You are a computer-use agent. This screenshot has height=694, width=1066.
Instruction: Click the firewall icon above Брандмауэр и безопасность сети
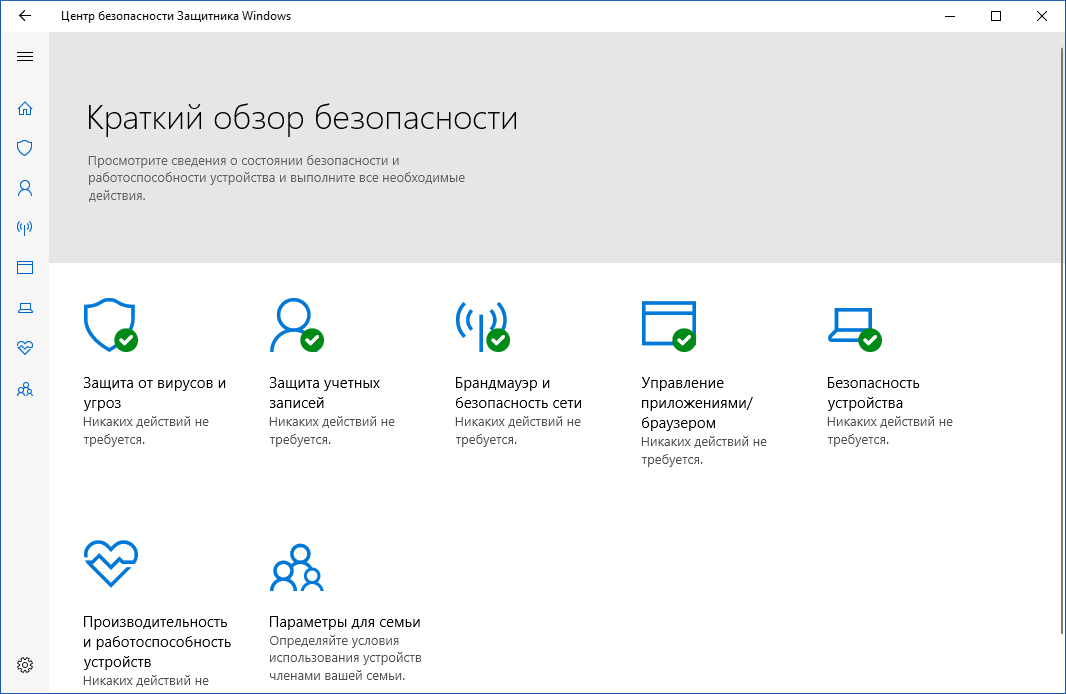point(484,325)
